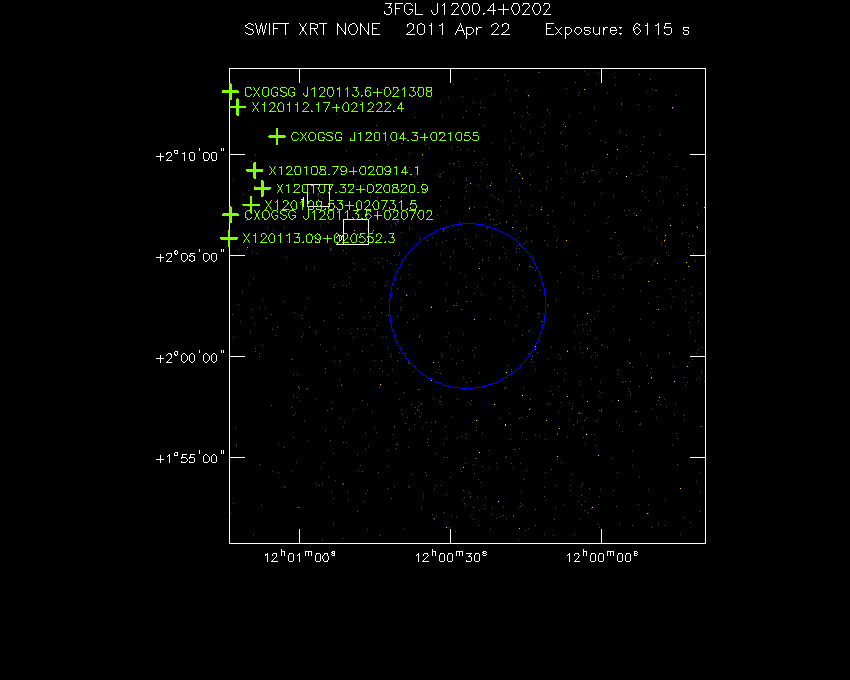Click the right ascension label 12h00m00s

tap(602, 557)
